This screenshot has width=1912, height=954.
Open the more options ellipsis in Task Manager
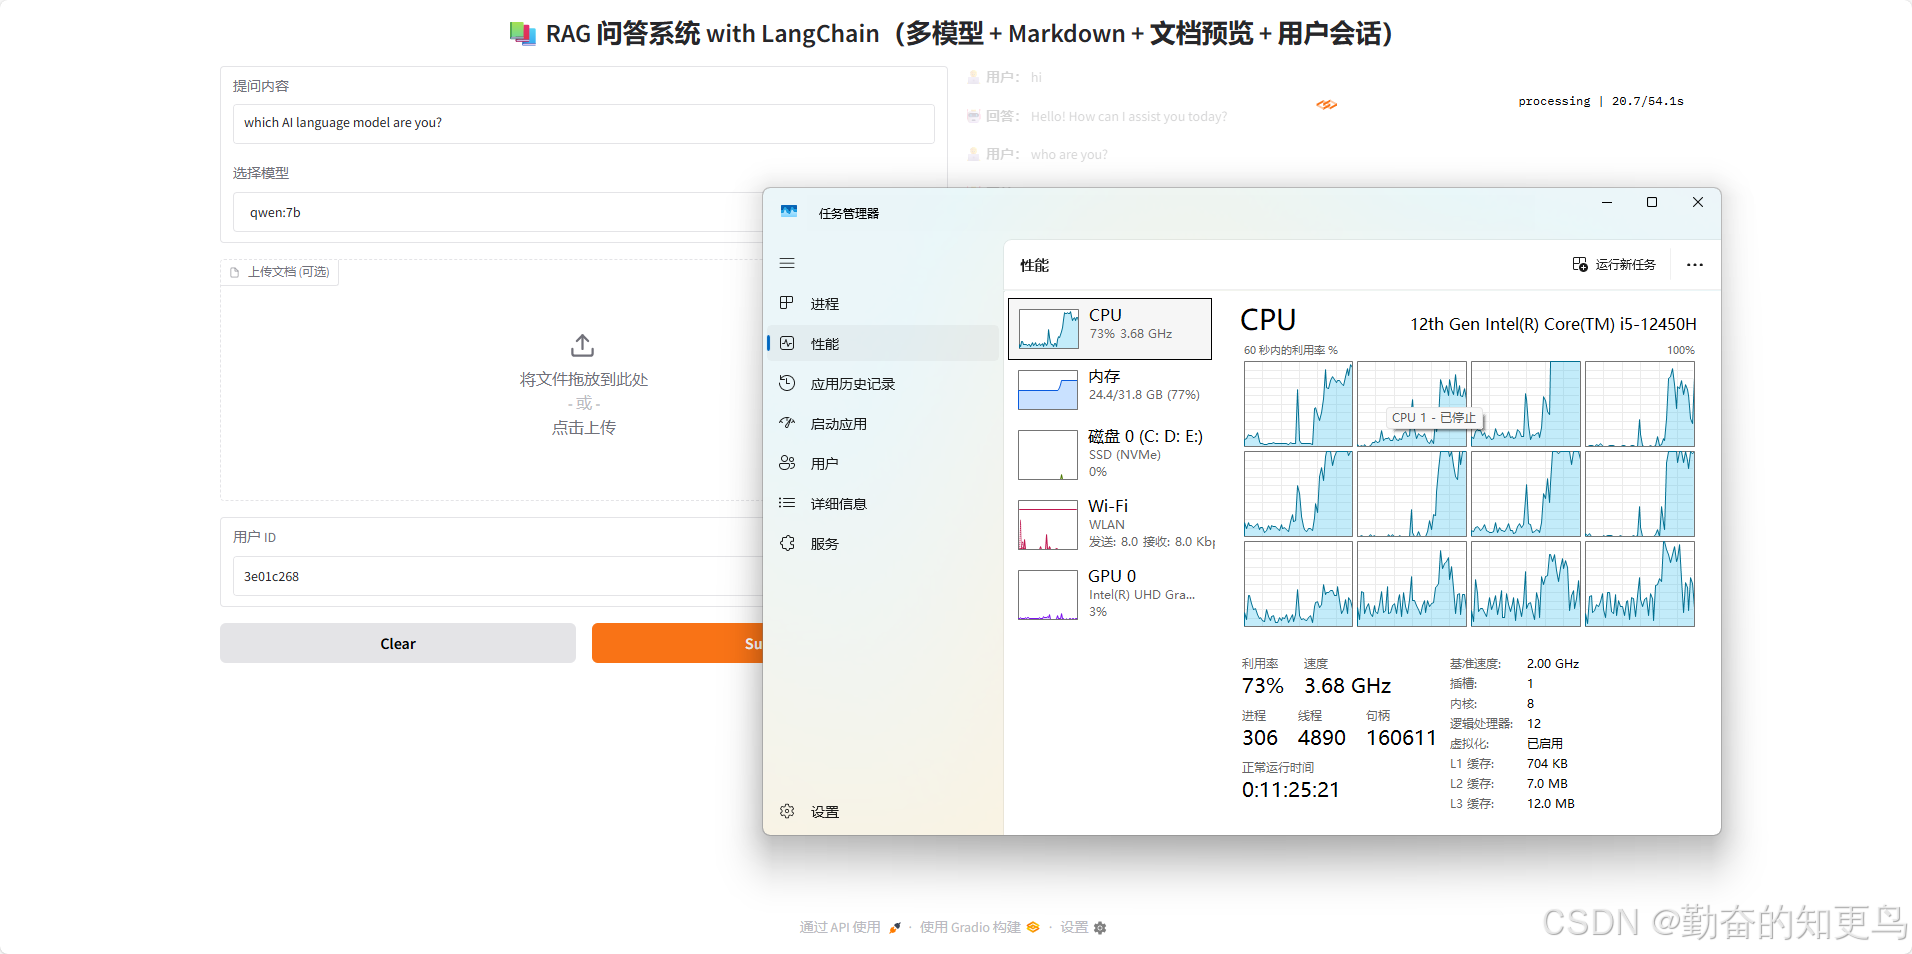pyautogui.click(x=1694, y=265)
